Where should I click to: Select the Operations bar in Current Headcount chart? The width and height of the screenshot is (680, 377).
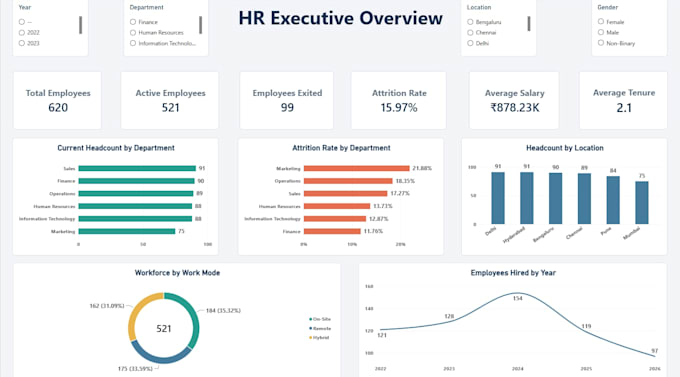pos(136,193)
